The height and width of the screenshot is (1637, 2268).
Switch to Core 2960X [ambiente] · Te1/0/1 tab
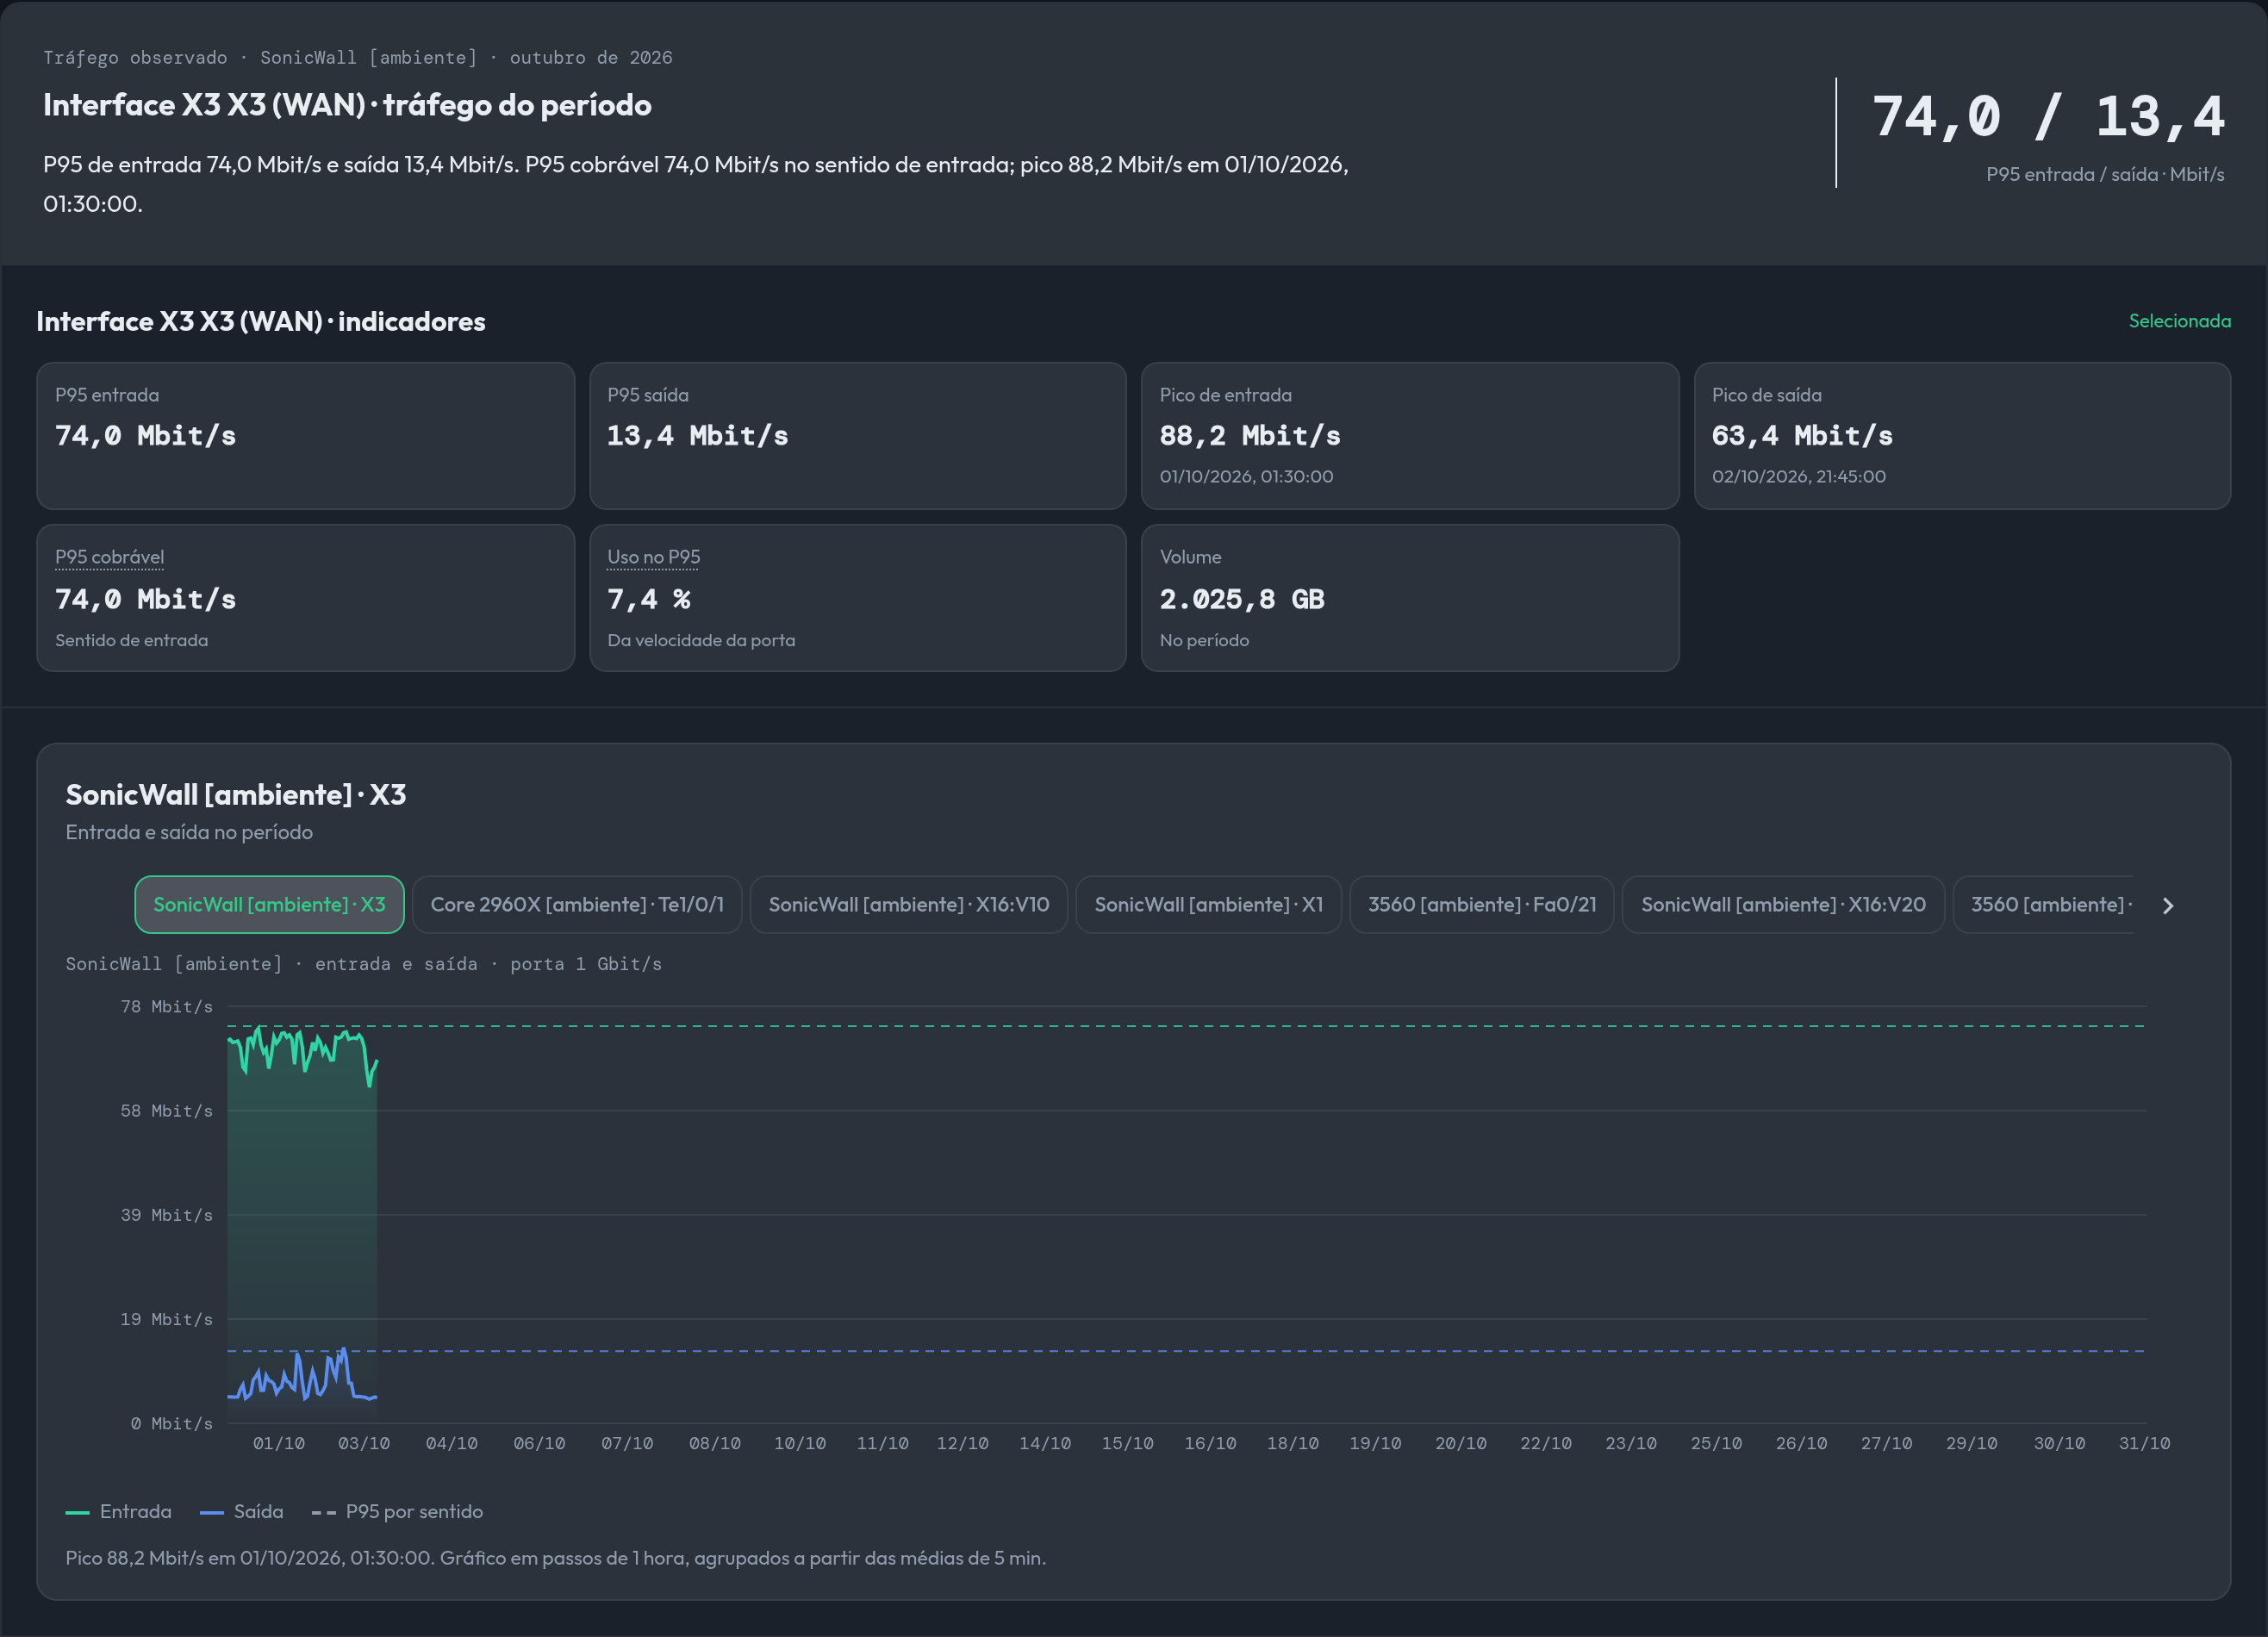point(577,904)
